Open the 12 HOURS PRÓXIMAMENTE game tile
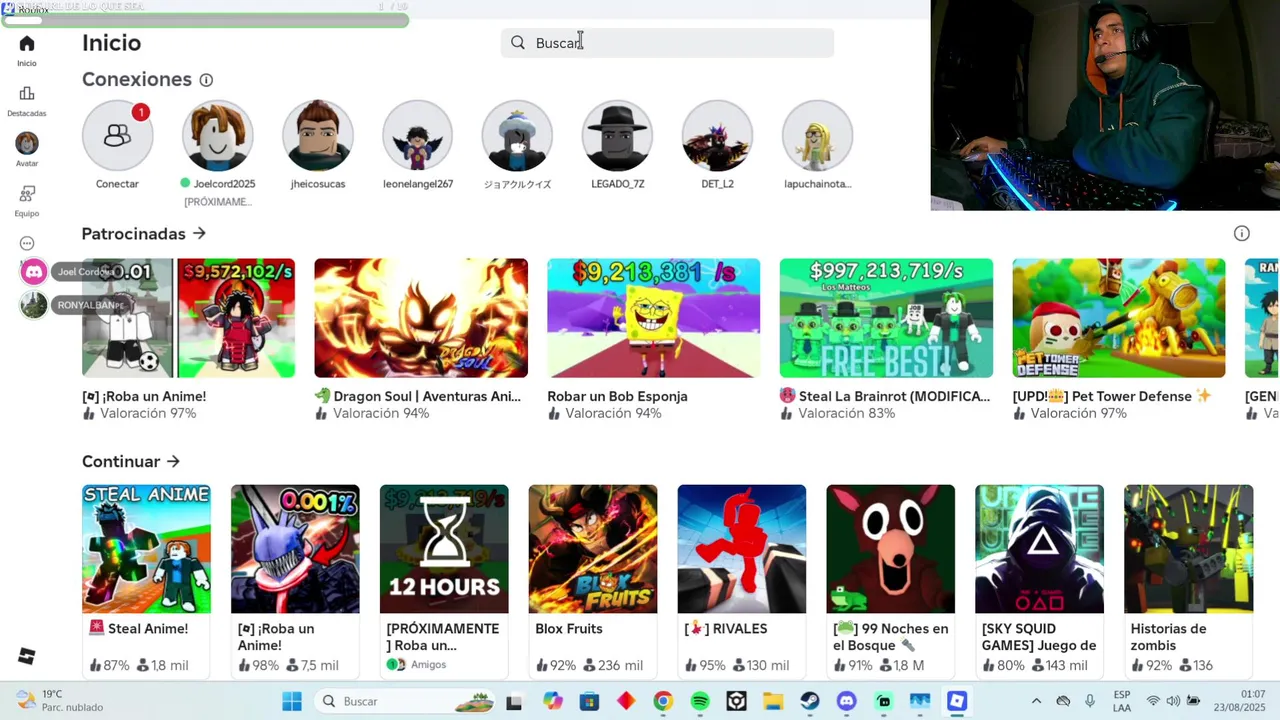1280x720 pixels. click(444, 549)
